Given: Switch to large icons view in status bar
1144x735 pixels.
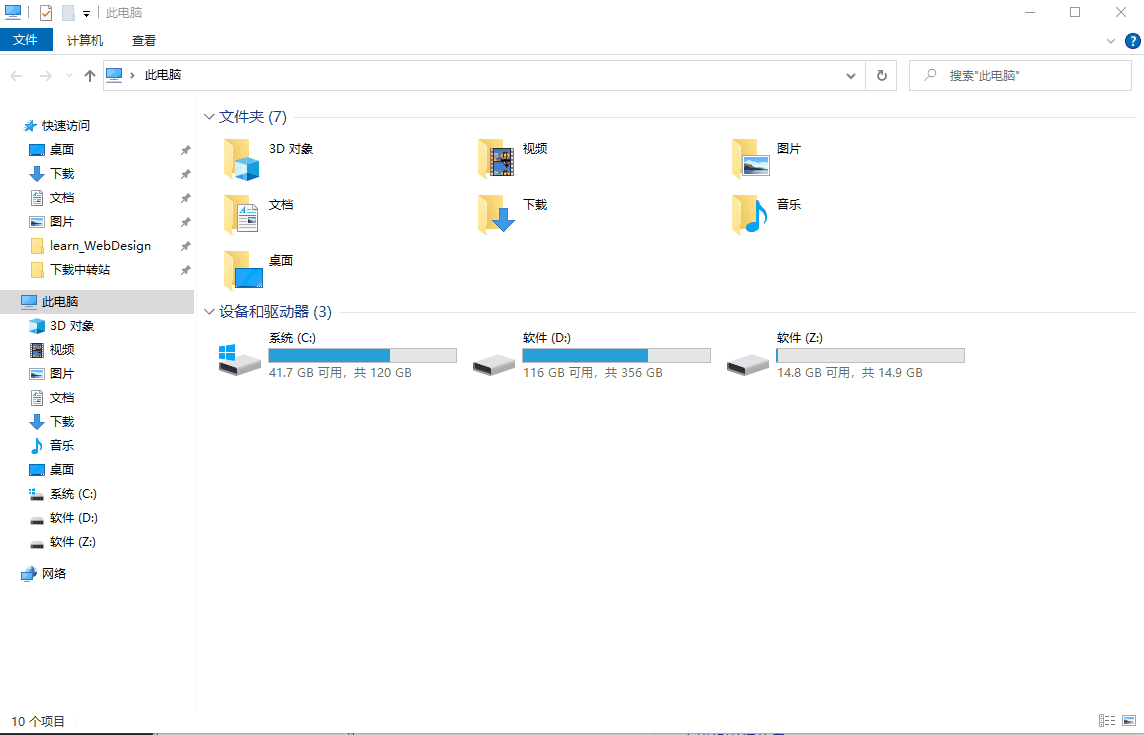Looking at the screenshot, I should click(1129, 720).
